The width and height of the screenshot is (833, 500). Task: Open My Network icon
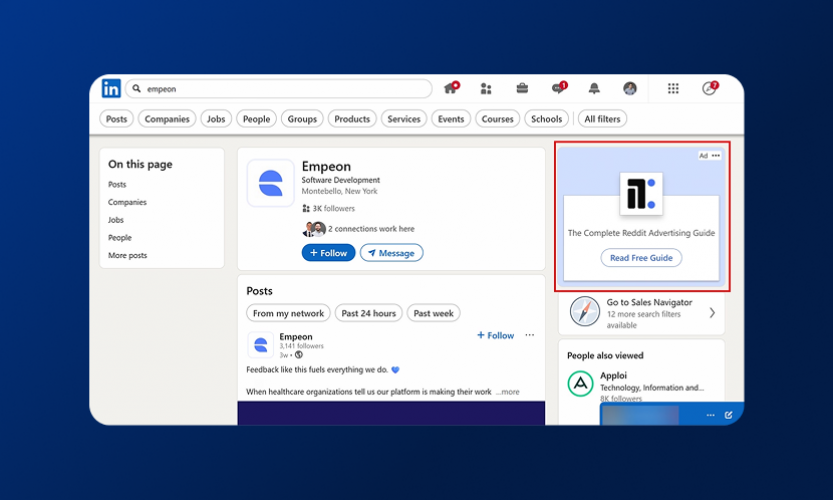[486, 89]
